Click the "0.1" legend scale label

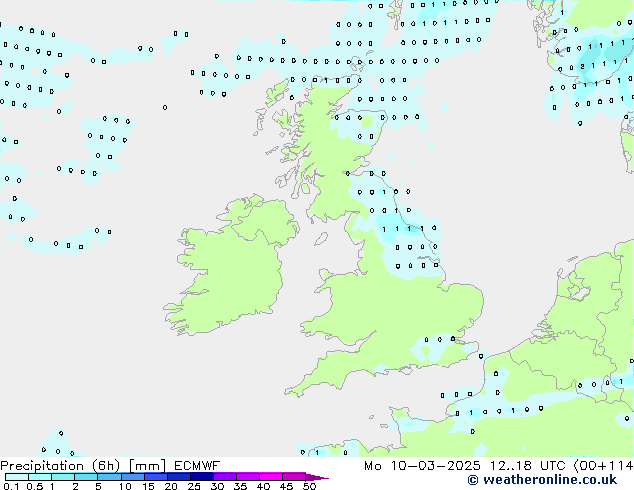tap(11, 486)
